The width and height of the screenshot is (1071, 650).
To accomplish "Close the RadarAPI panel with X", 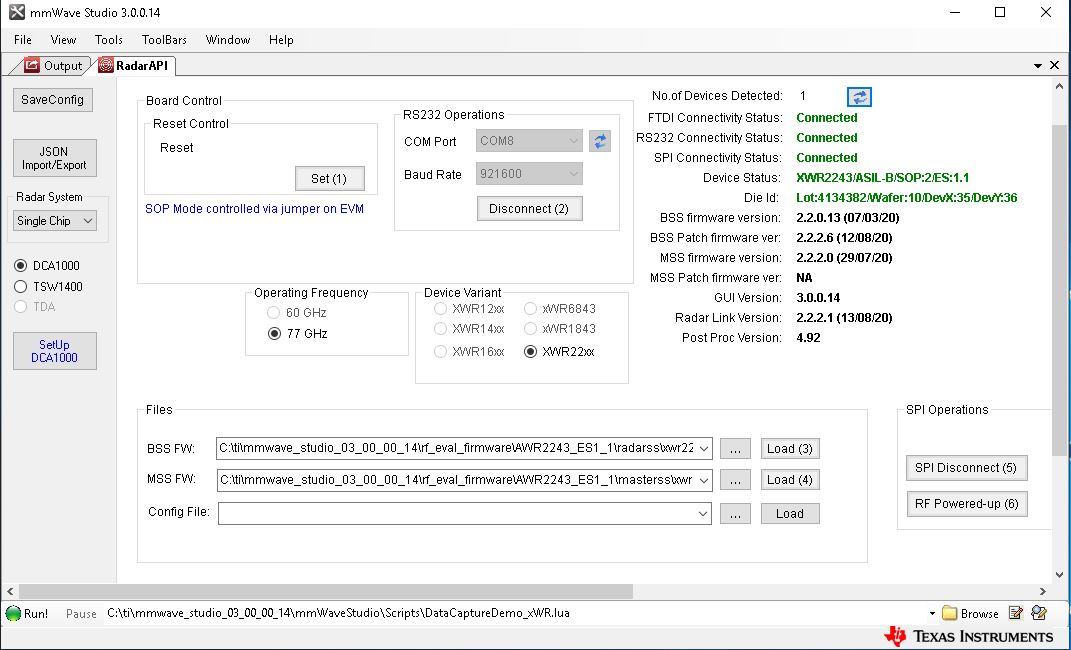I will point(1055,66).
